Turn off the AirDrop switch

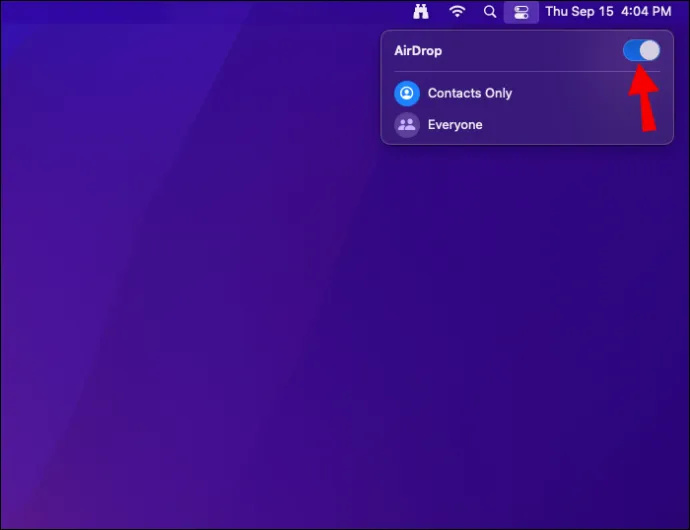pos(641,51)
